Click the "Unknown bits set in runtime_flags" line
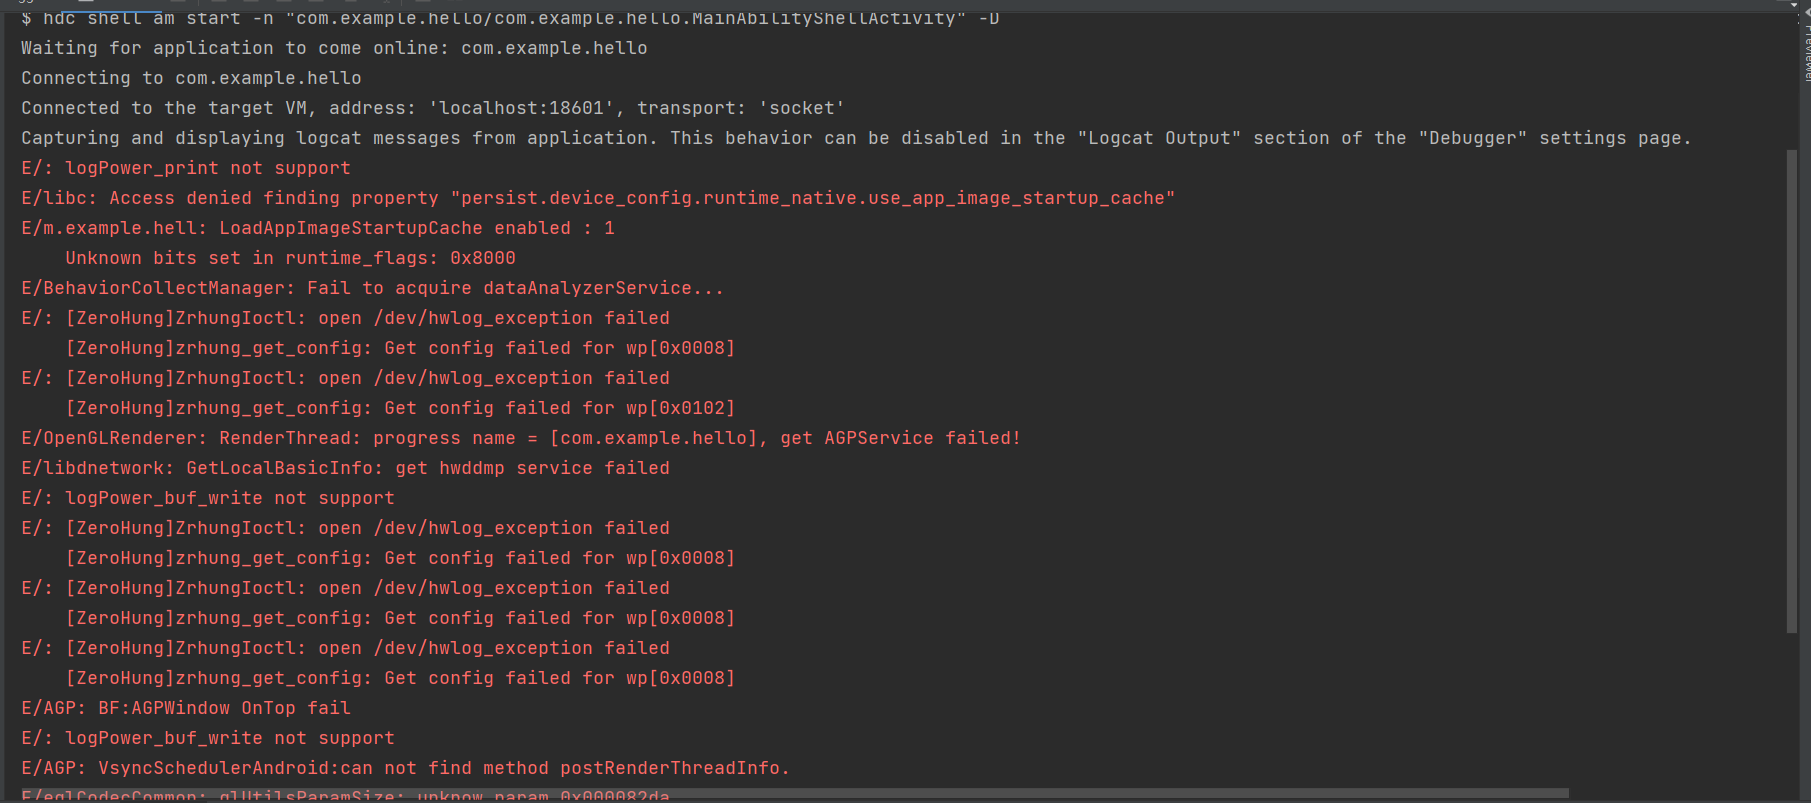The width and height of the screenshot is (1811, 803). pyautogui.click(x=290, y=258)
